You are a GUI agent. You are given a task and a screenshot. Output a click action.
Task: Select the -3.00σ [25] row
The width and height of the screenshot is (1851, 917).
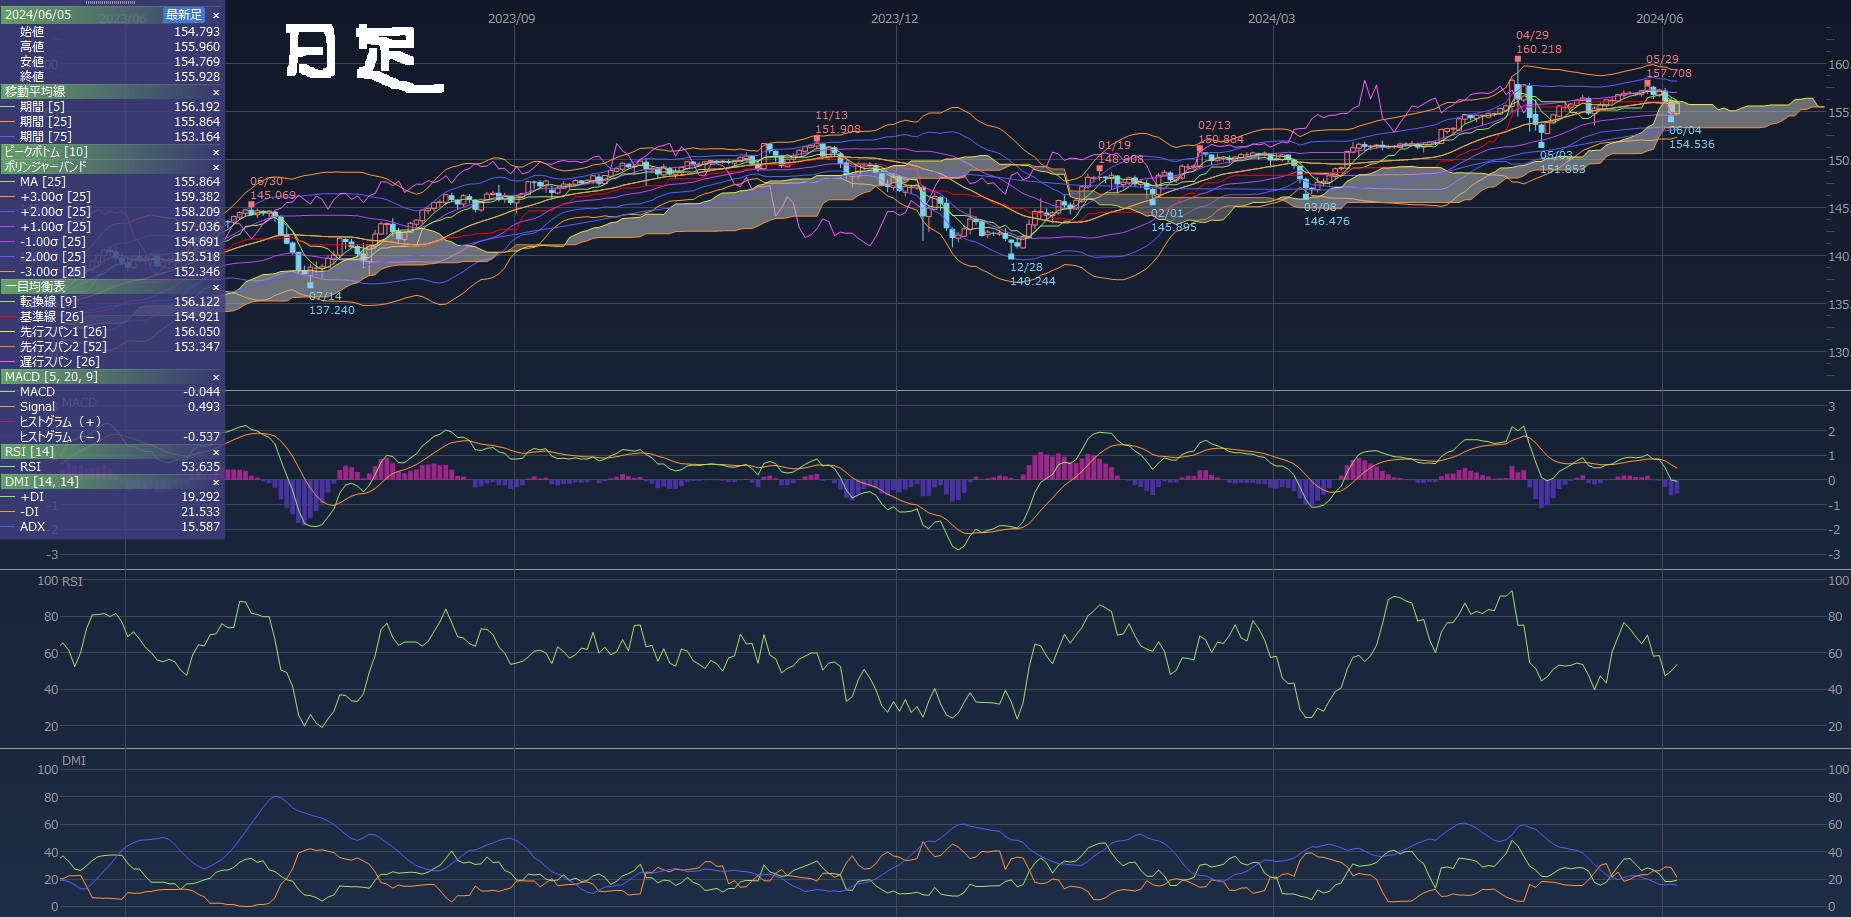[112, 272]
